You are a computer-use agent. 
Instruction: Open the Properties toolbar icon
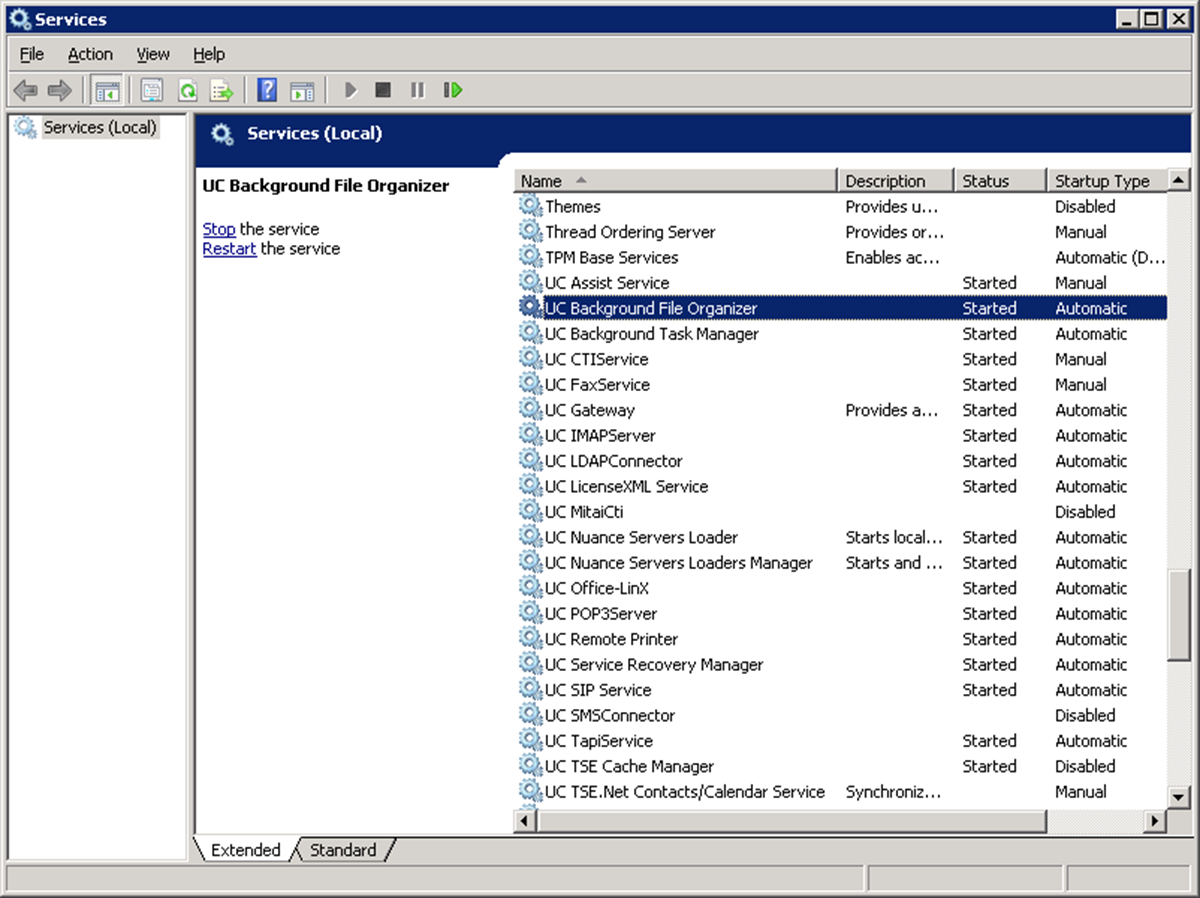[x=151, y=91]
